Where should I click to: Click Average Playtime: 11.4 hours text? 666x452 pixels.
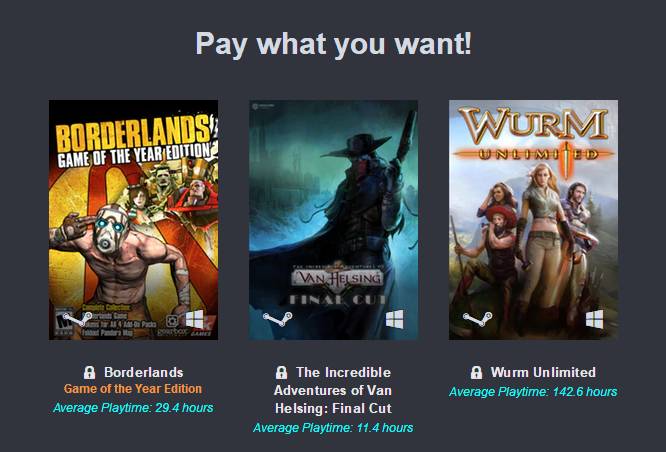[333, 427]
